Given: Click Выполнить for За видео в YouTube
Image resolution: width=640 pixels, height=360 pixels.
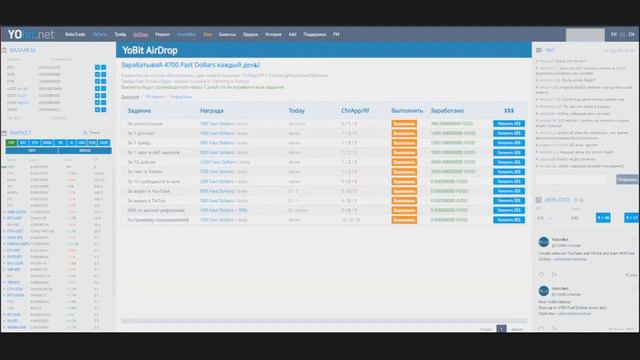Looking at the screenshot, I should (x=404, y=191).
